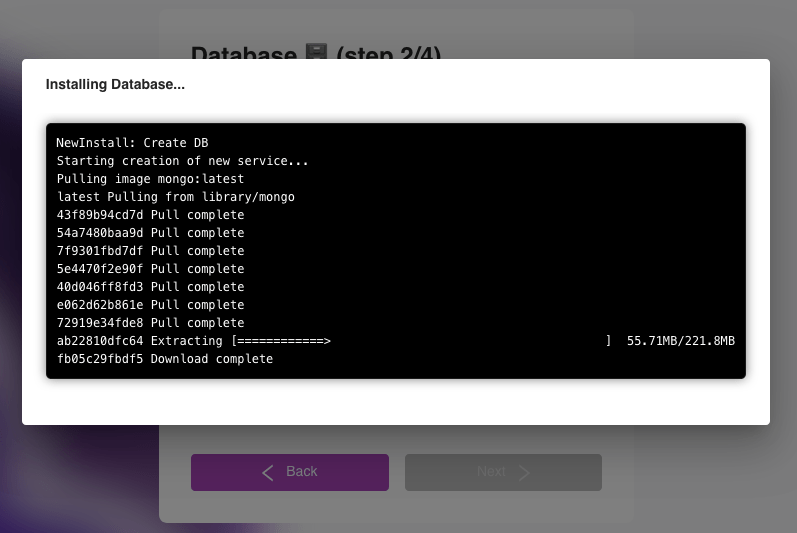Click the Back button
Viewport: 797px width, 533px height.
289,472
